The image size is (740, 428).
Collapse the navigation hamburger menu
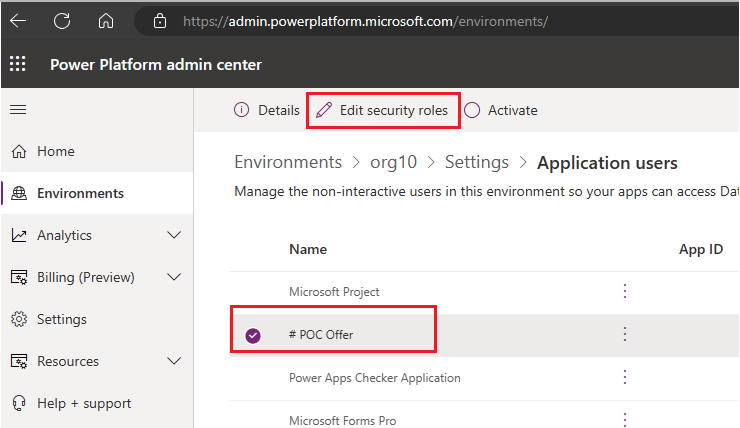18,109
